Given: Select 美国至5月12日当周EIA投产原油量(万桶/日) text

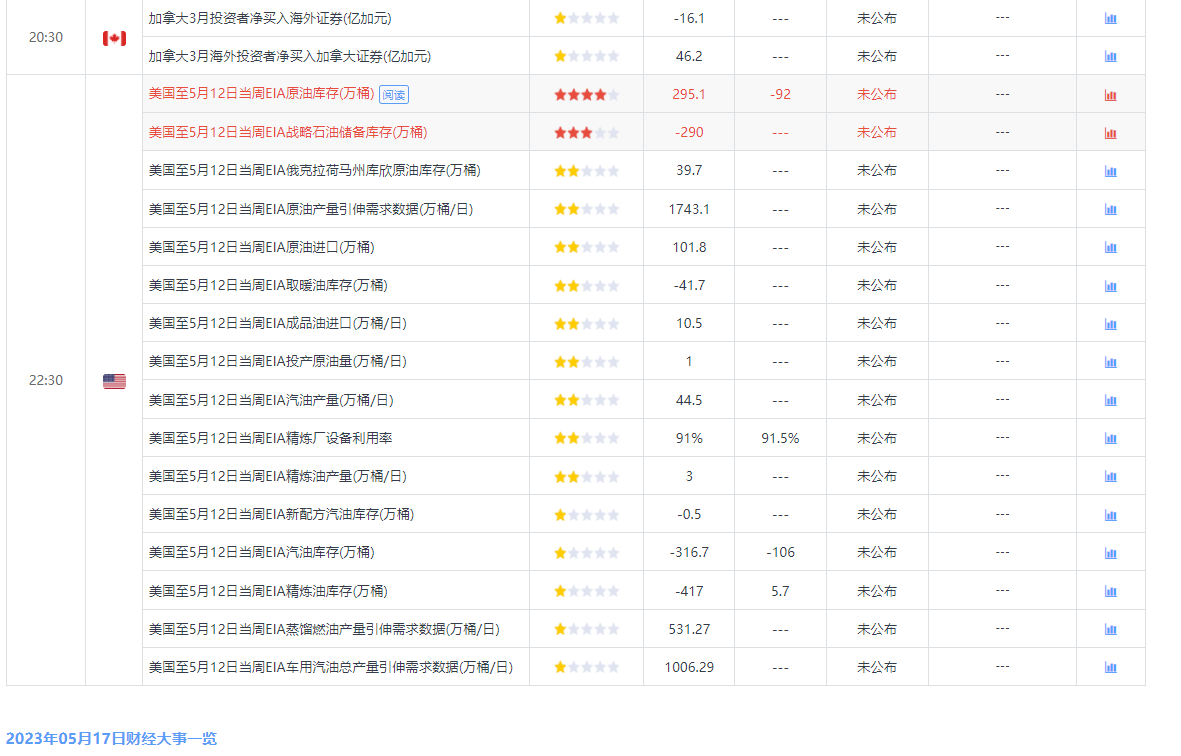Looking at the screenshot, I should 277,361.
